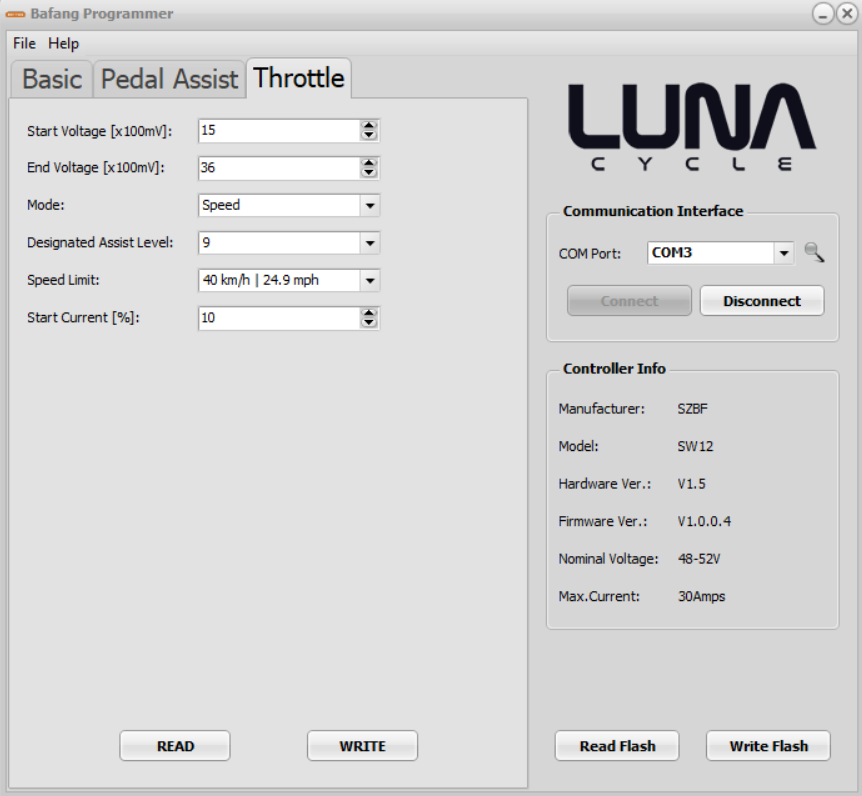Switch to the Basic tab
The width and height of the screenshot is (862, 796).
click(52, 79)
